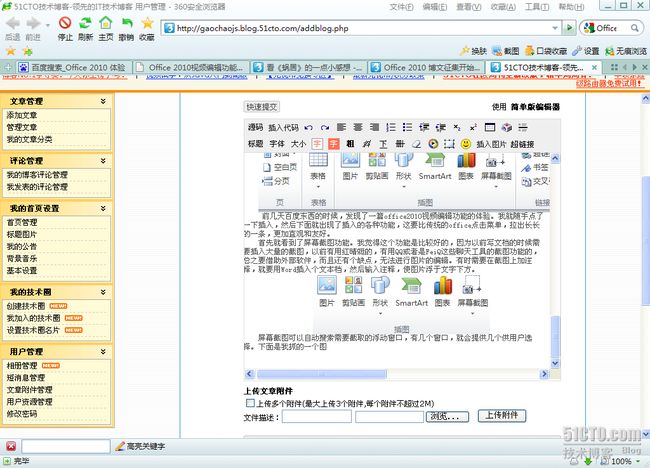650x468 pixels.
Task: Click the editor vertical scrollbar down arrow
Action: point(555,364)
